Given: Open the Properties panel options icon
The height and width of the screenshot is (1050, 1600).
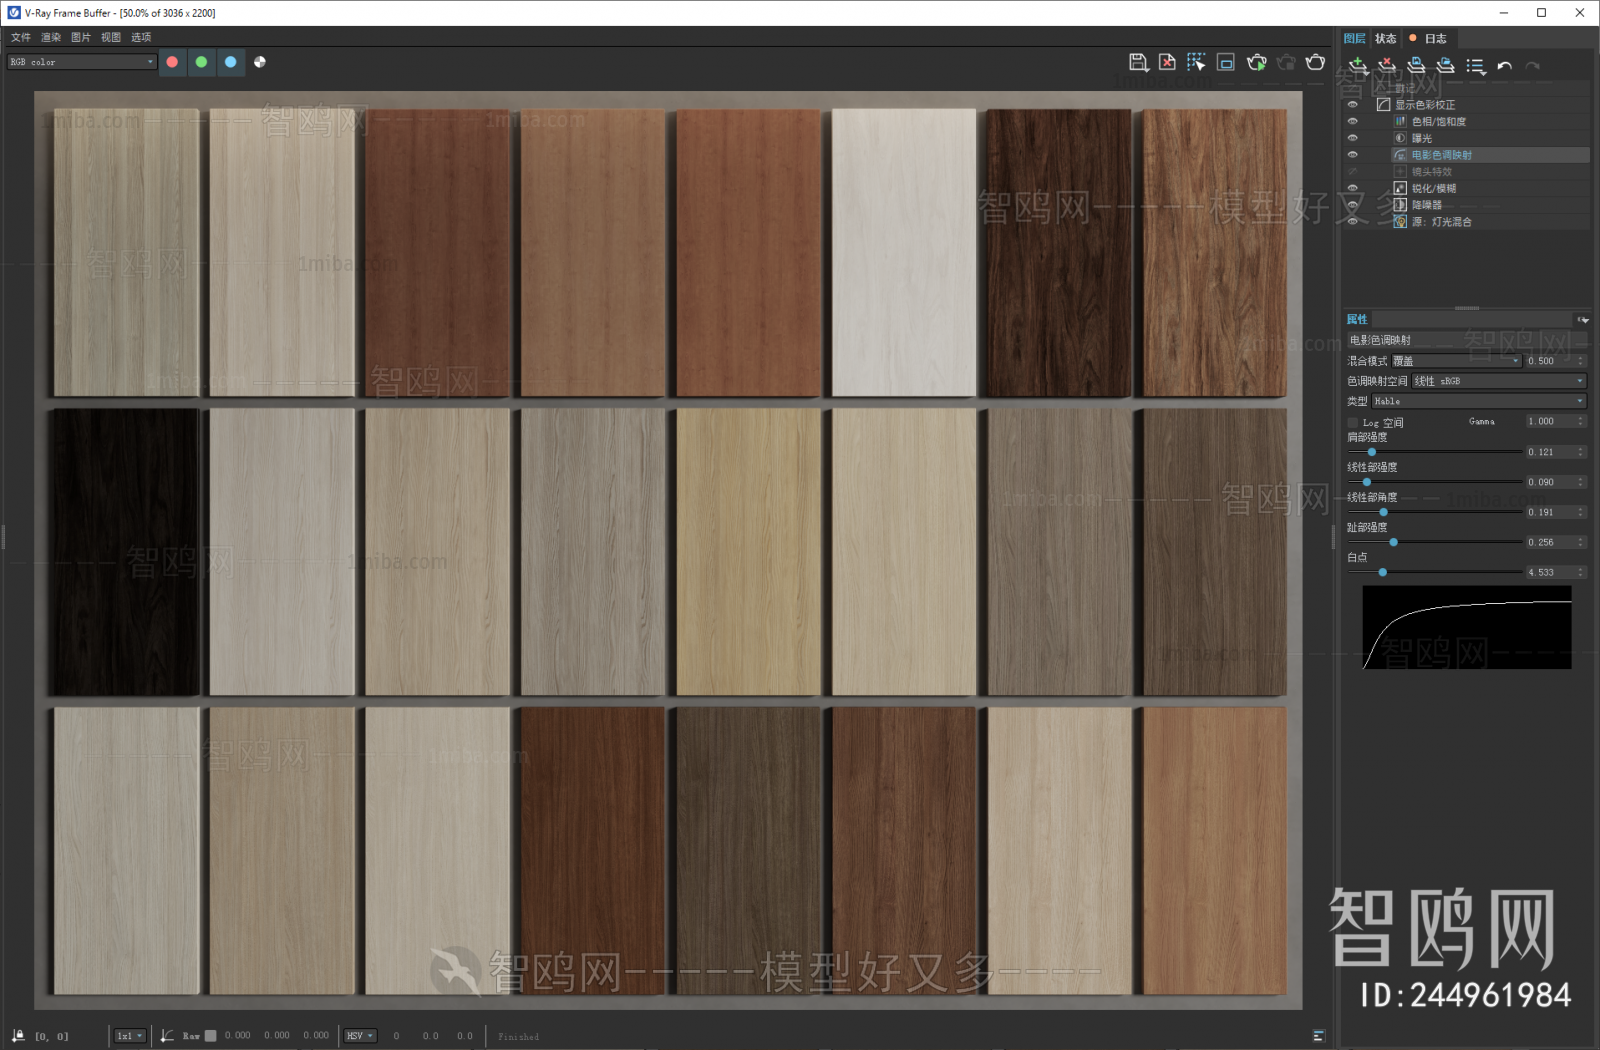Looking at the screenshot, I should tap(1582, 320).
